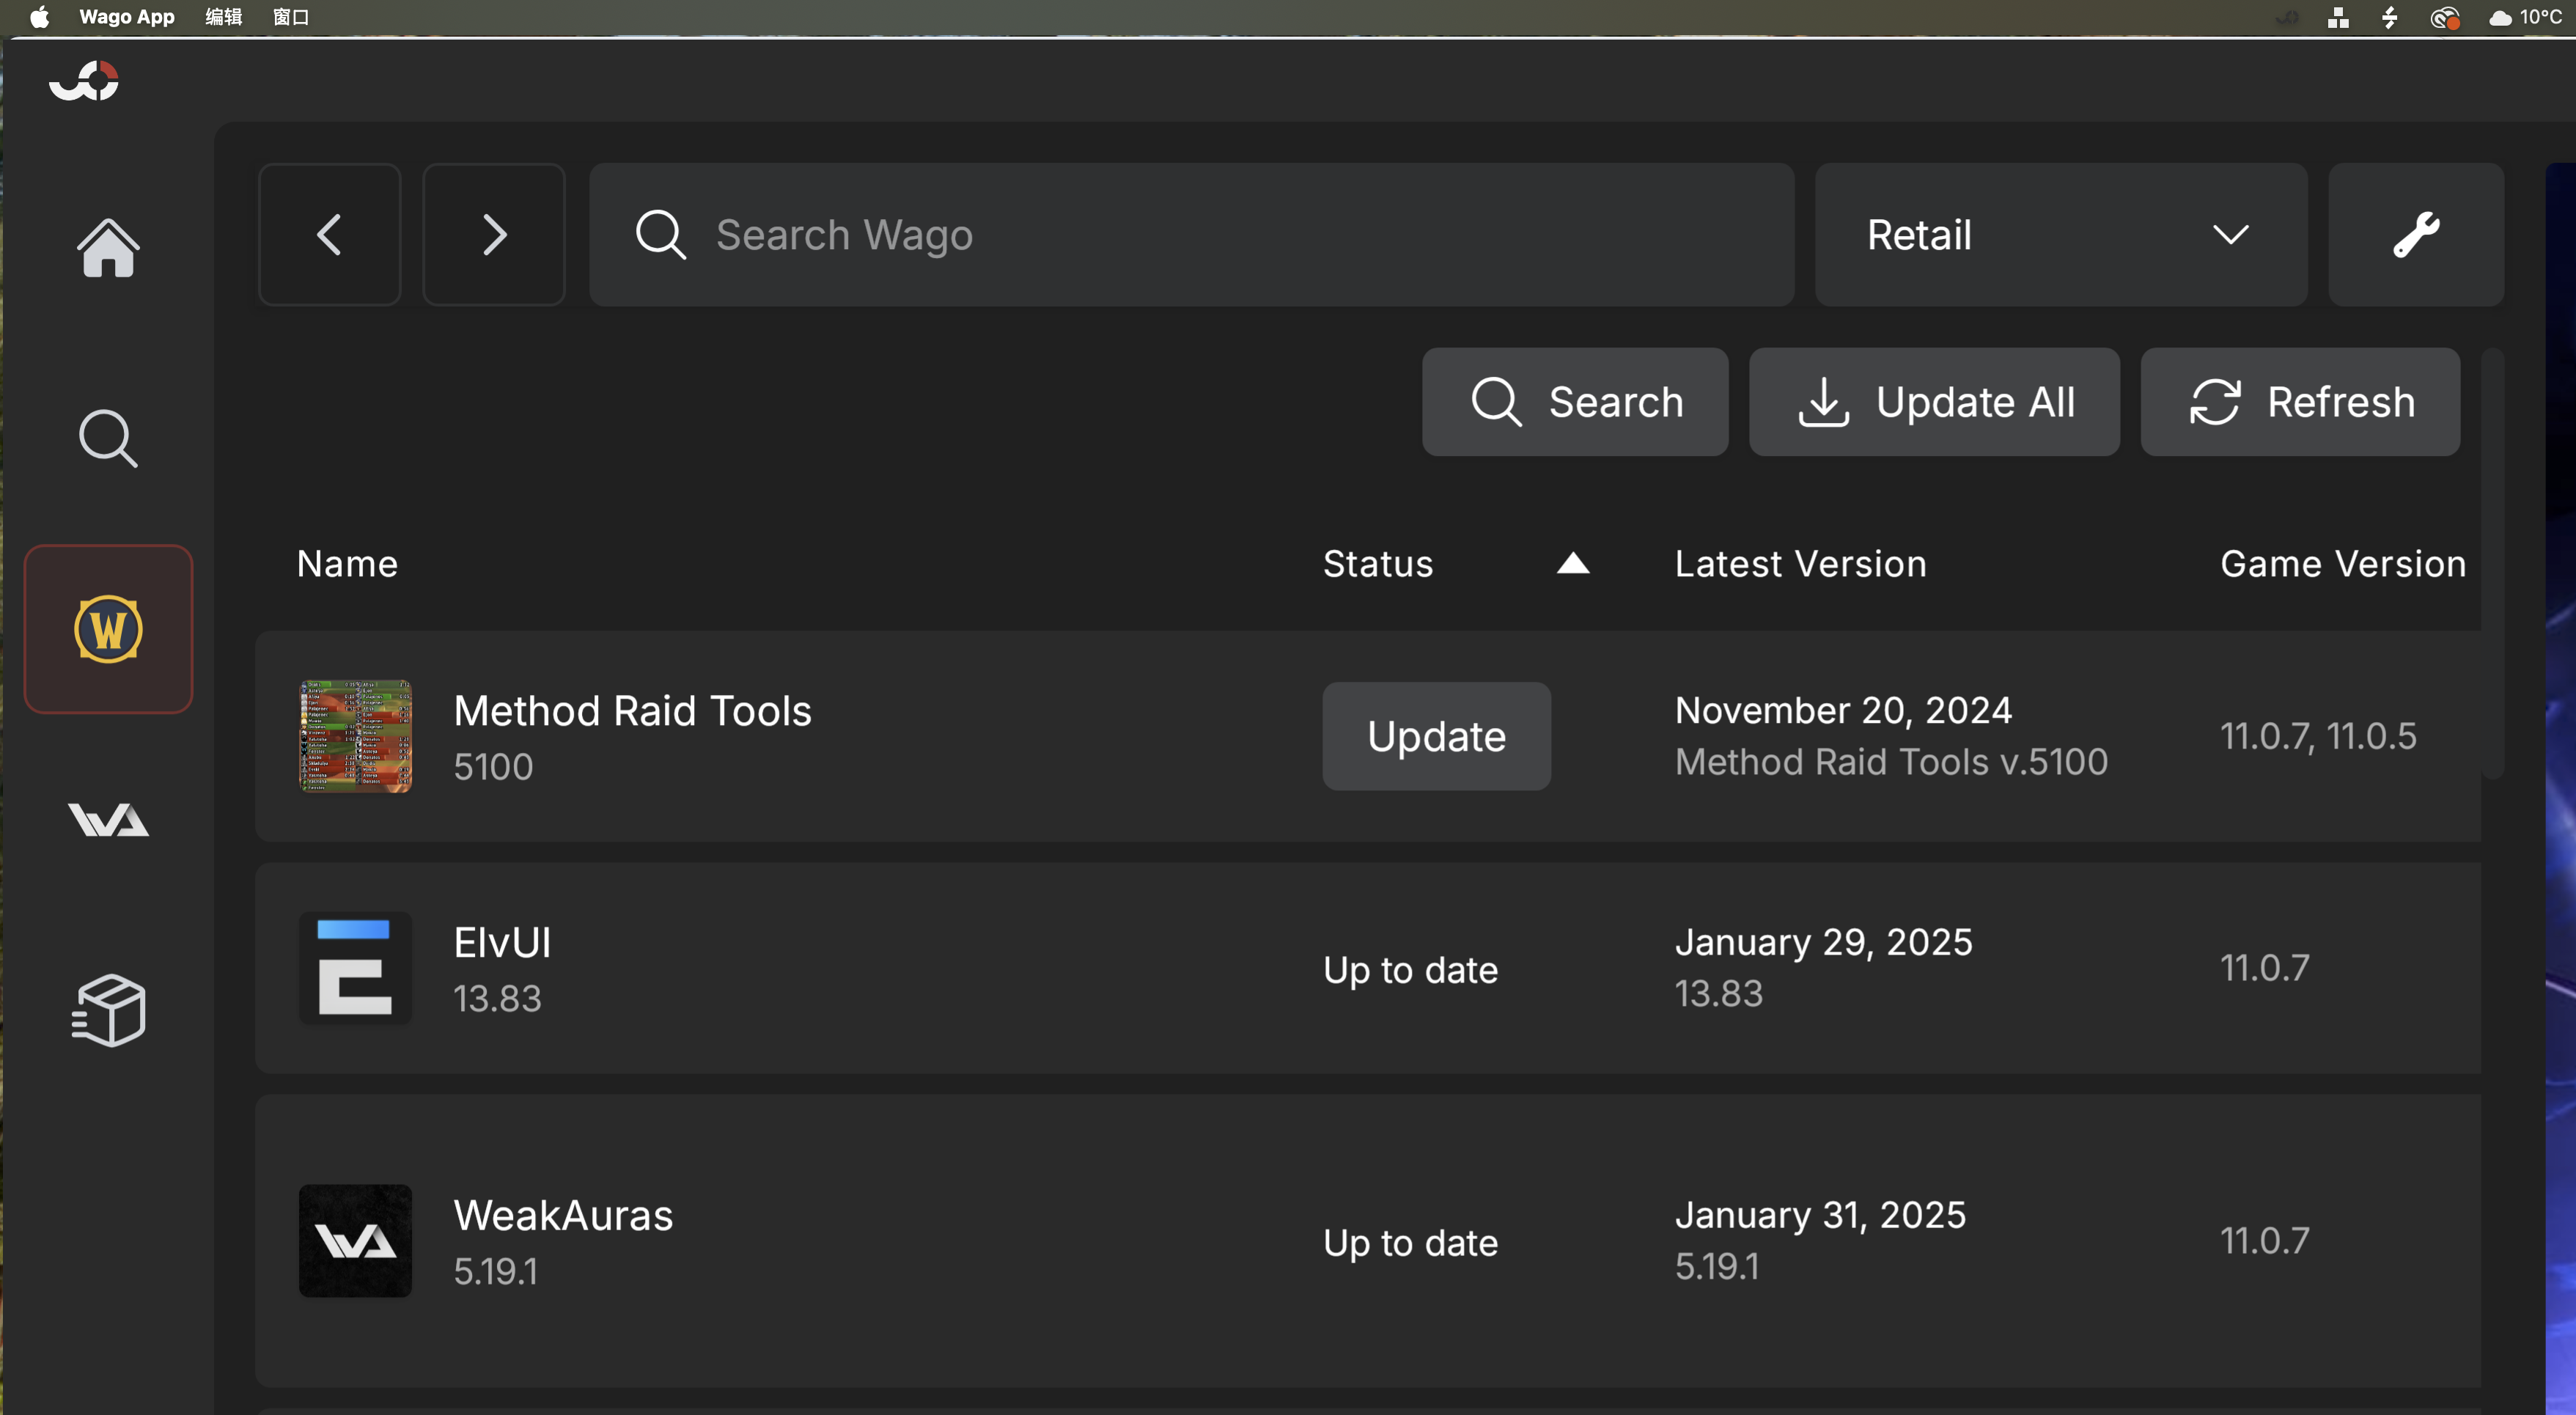Go forward with the right arrow button
Screen dimensions: 2576x1415
(494, 235)
